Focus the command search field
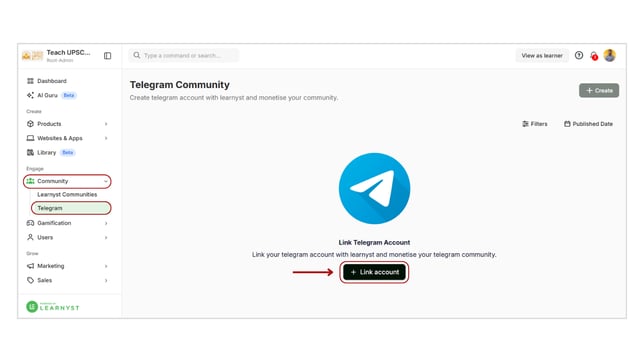Image resolution: width=644 pixels, height=362 pixels. click(184, 55)
